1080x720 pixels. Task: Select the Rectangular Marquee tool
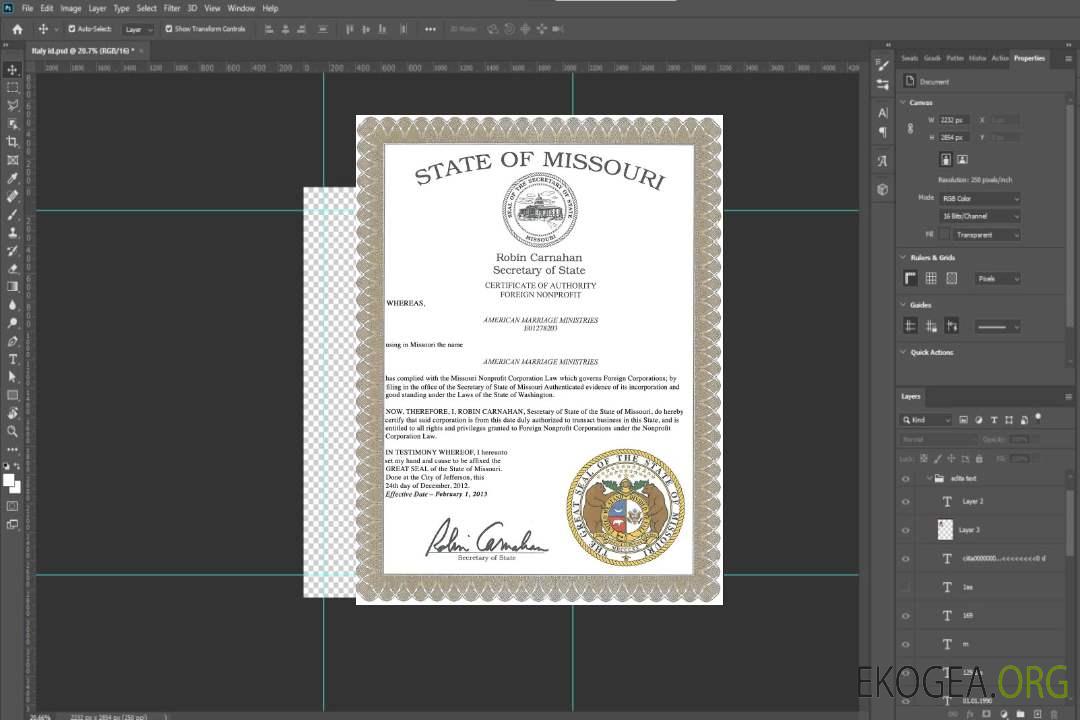[12, 88]
